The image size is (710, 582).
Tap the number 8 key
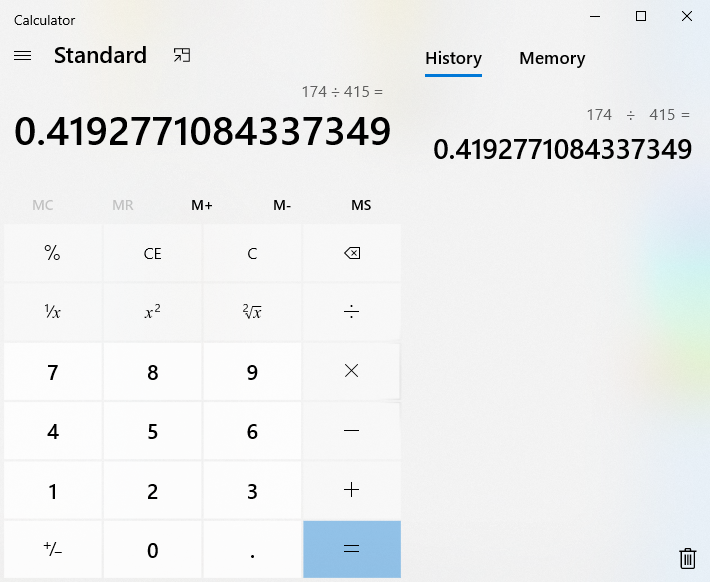click(x=153, y=371)
